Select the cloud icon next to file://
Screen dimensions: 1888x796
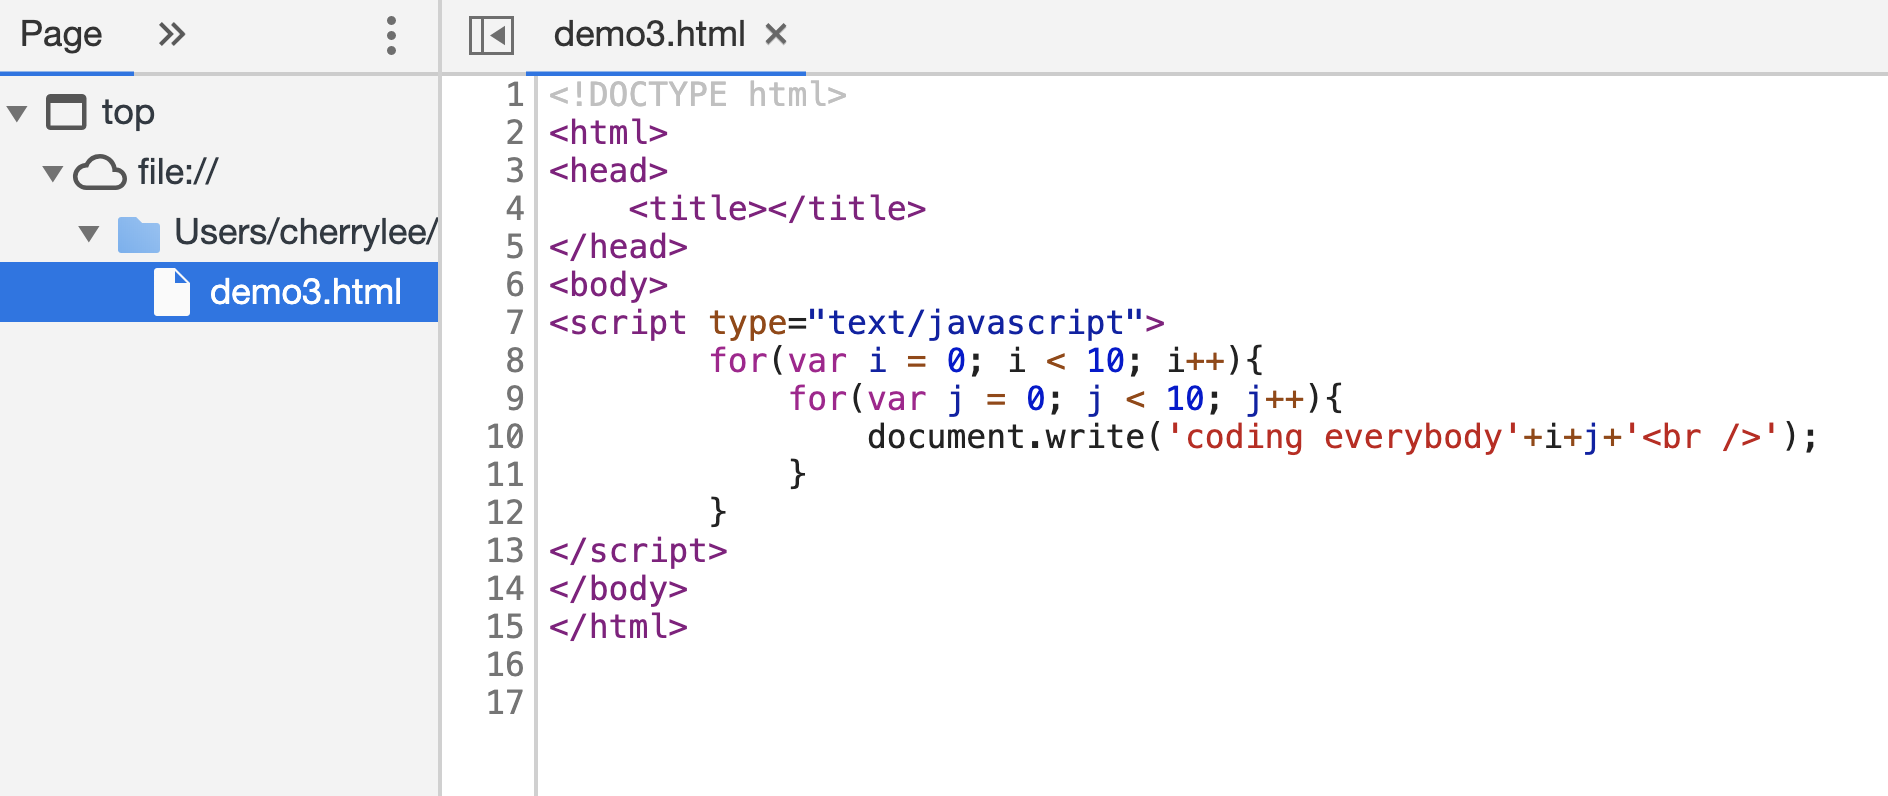click(x=100, y=172)
